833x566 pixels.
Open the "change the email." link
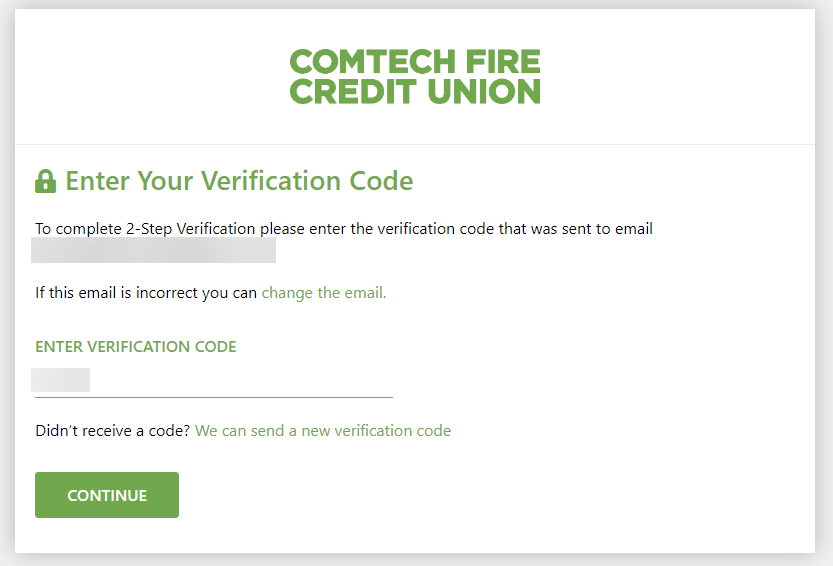[324, 293]
